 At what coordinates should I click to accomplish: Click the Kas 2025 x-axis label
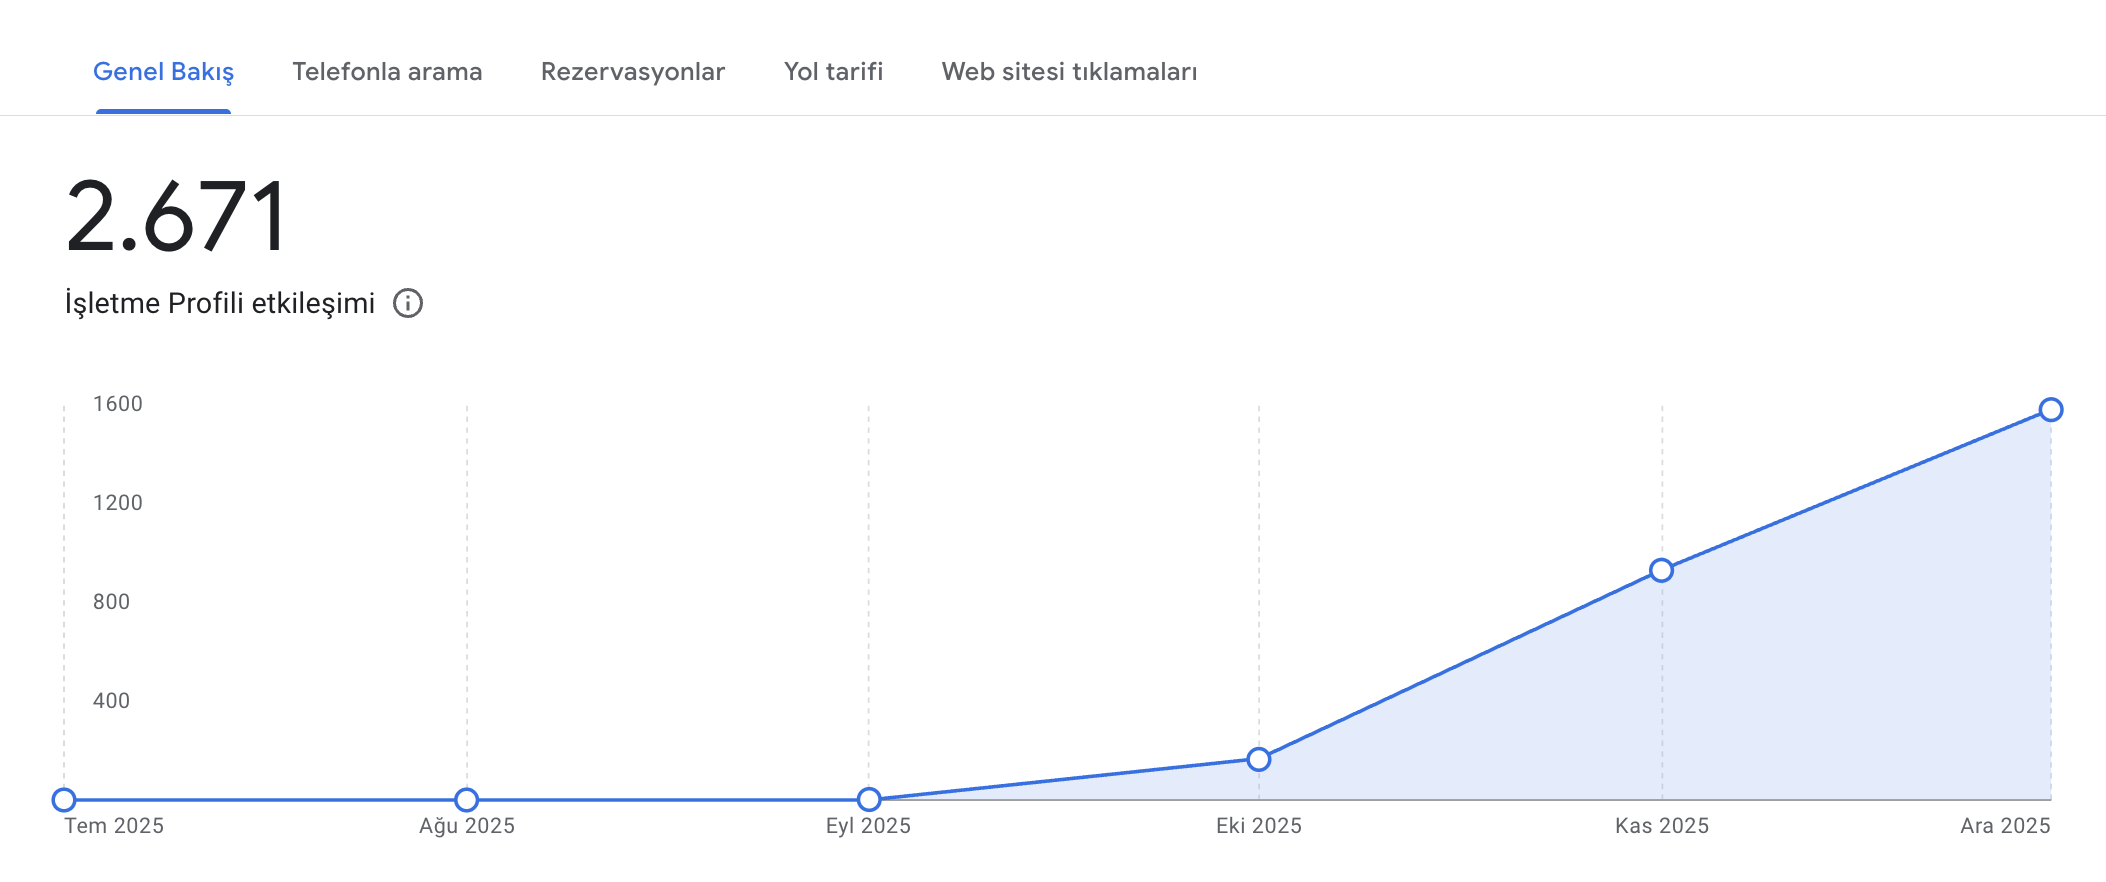[1662, 826]
